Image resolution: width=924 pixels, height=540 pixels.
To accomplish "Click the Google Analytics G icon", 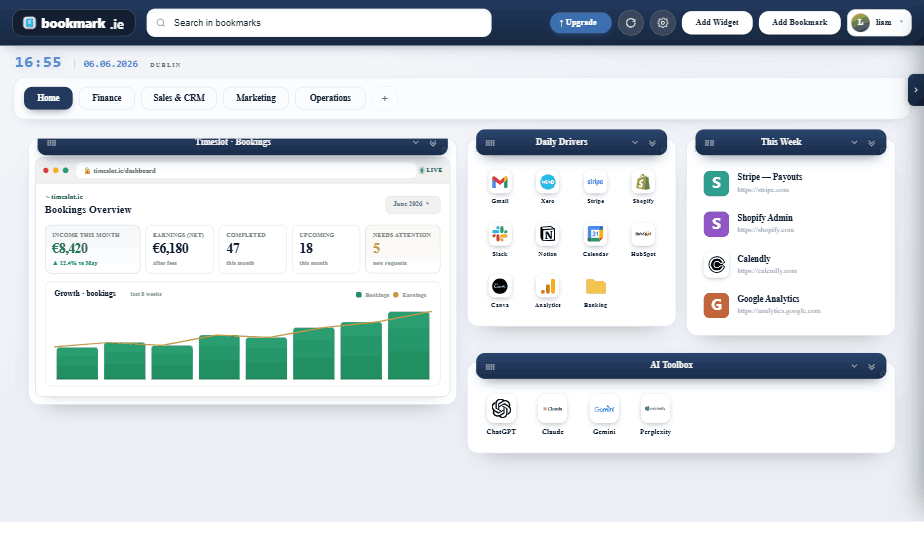I will [716, 305].
